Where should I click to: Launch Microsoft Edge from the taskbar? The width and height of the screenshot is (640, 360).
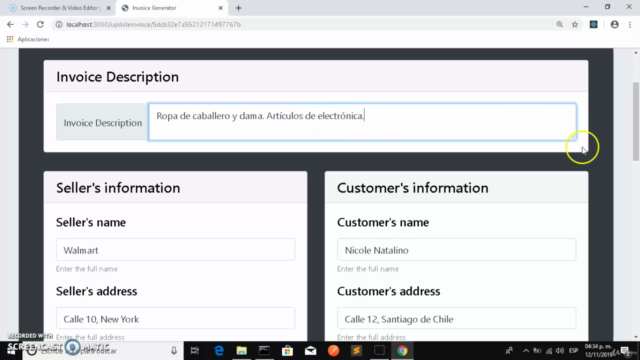219,351
